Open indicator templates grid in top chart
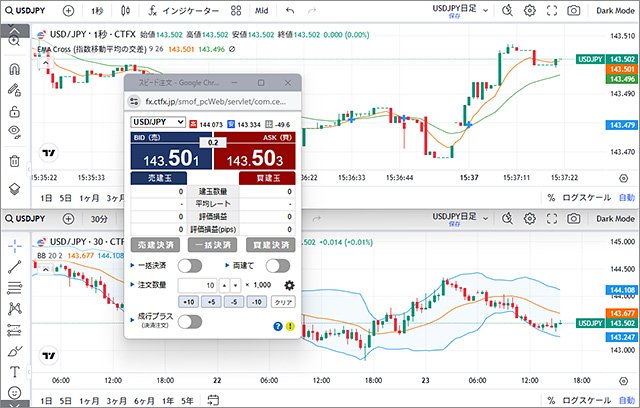The height and width of the screenshot is (408, 640). [x=236, y=11]
